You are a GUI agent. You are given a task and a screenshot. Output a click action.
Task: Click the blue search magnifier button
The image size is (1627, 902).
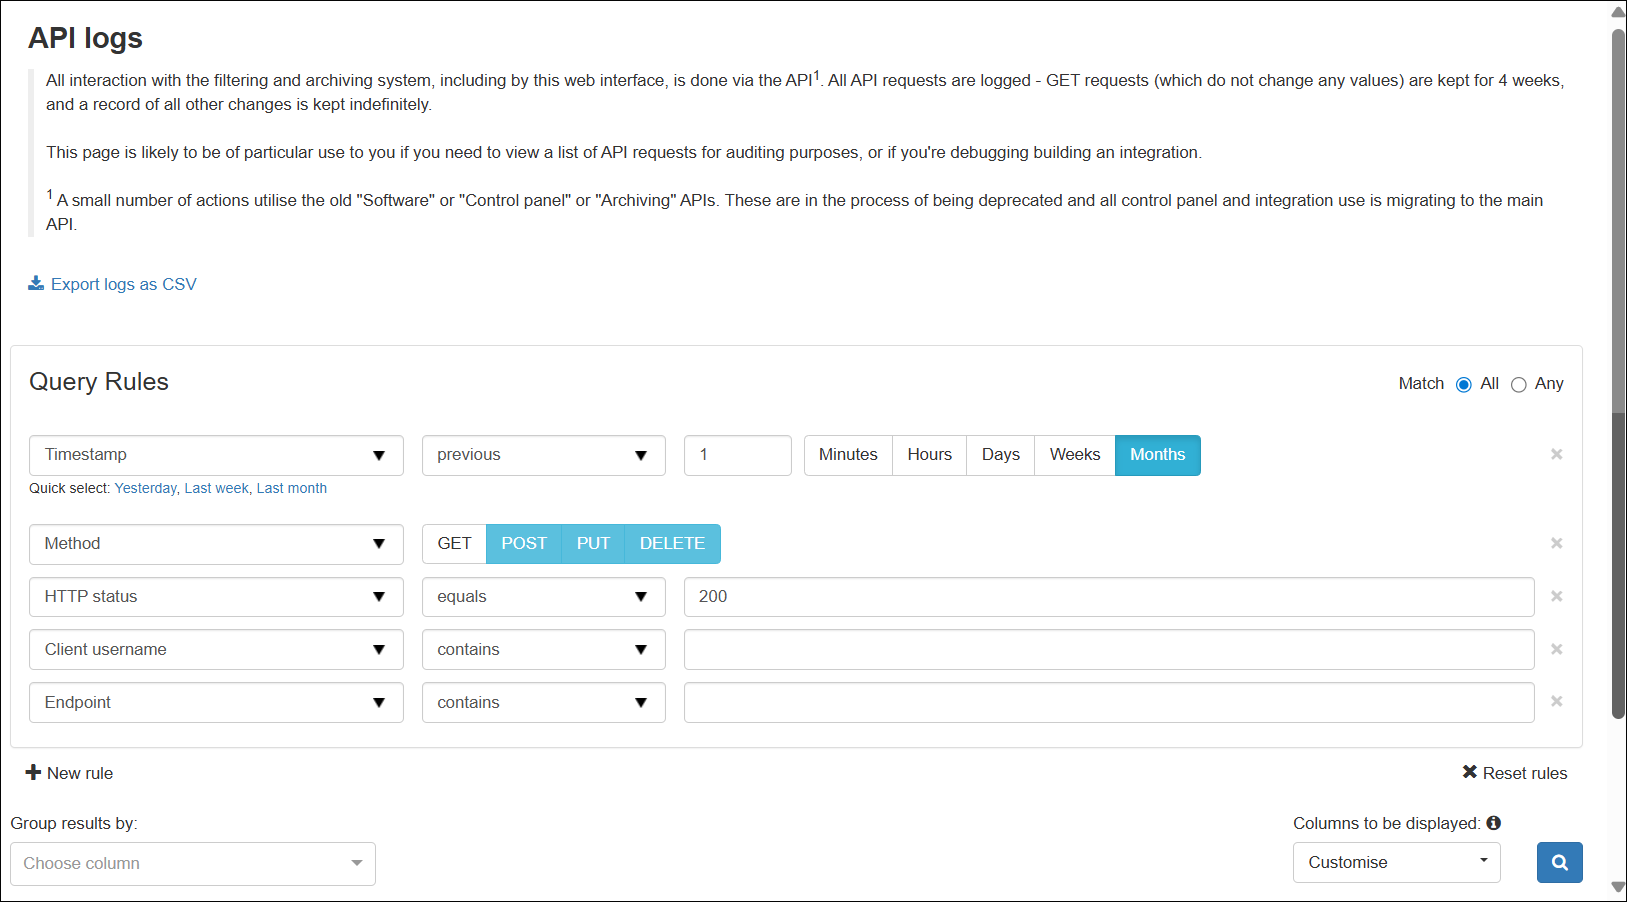pyautogui.click(x=1559, y=862)
